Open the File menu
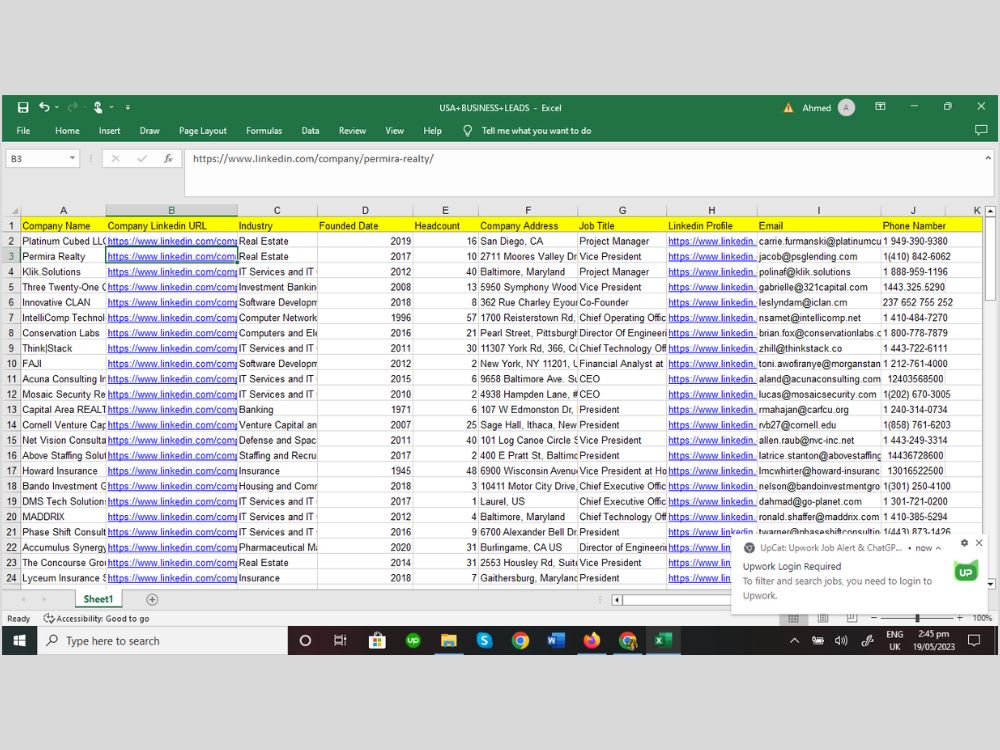This screenshot has height=750, width=1000. [24, 131]
